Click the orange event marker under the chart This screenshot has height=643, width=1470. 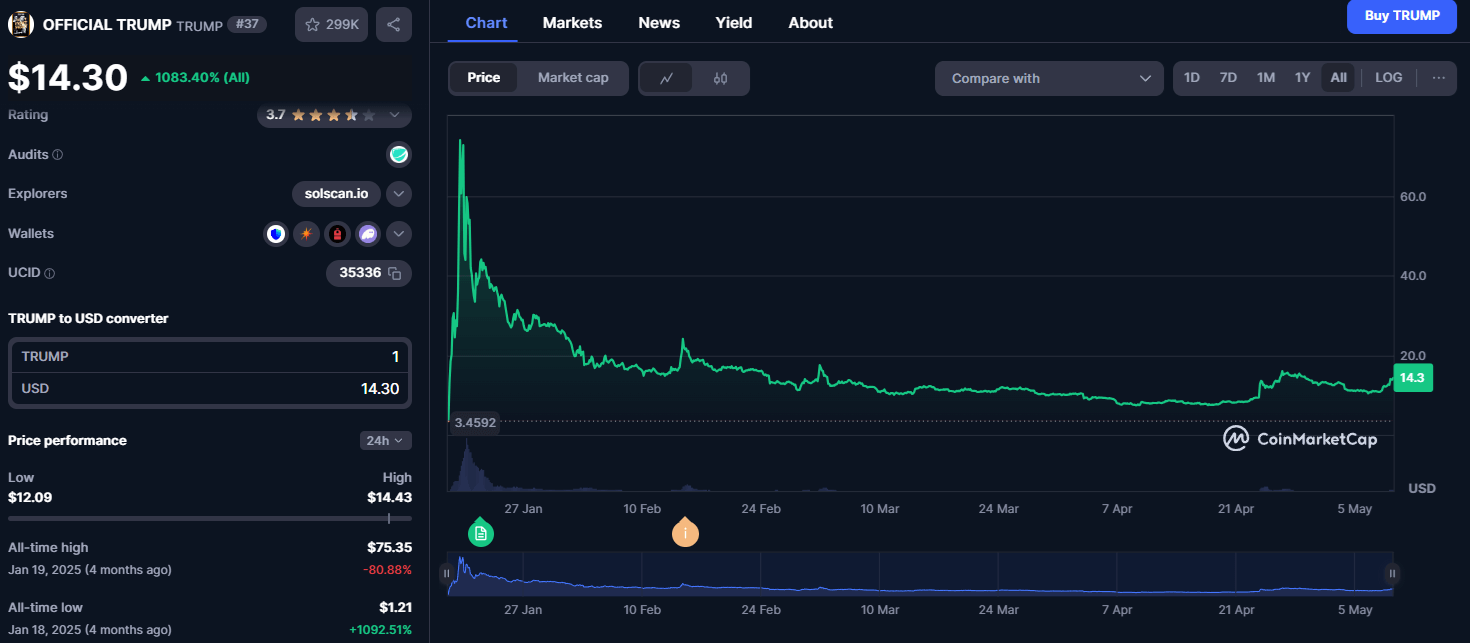[x=685, y=533]
